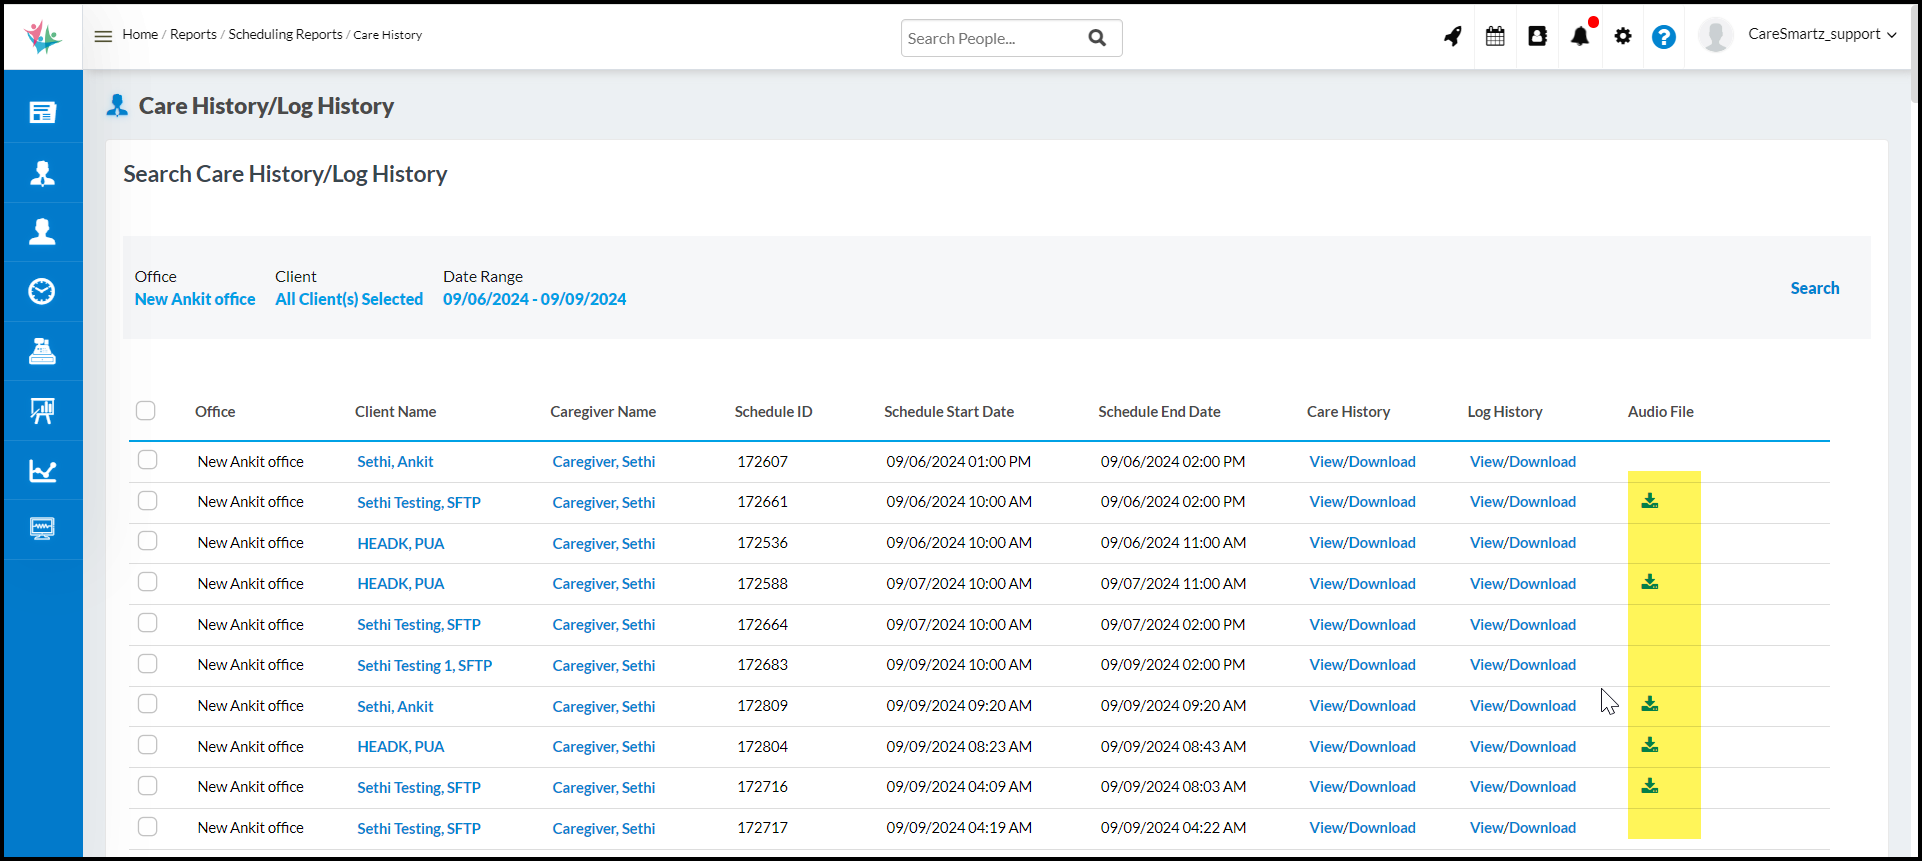Click the rocket icon in top bar
1922x861 pixels.
[1452, 37]
